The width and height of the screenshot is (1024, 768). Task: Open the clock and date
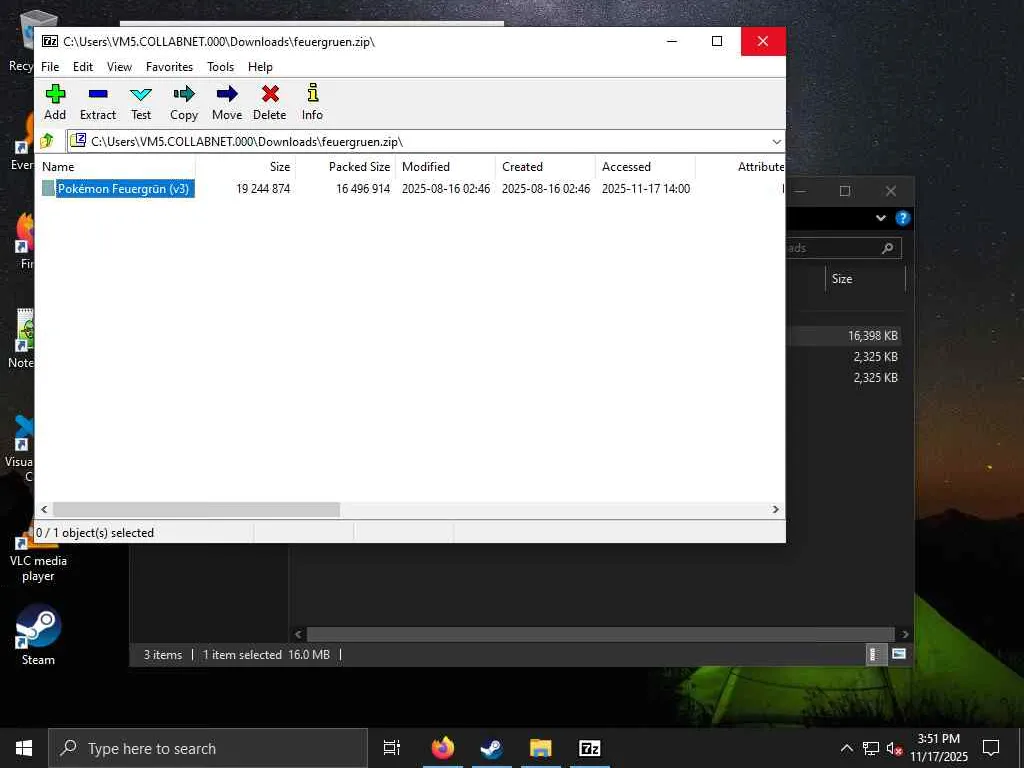click(x=938, y=748)
